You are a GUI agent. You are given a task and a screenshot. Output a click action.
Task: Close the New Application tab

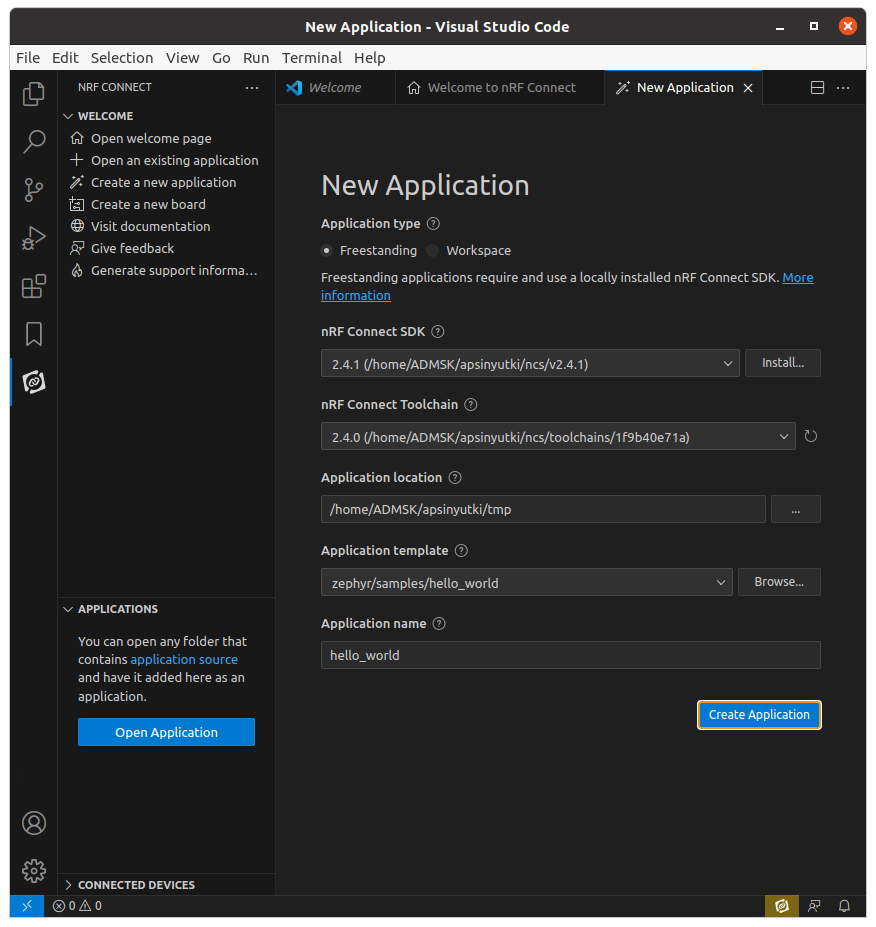point(748,88)
